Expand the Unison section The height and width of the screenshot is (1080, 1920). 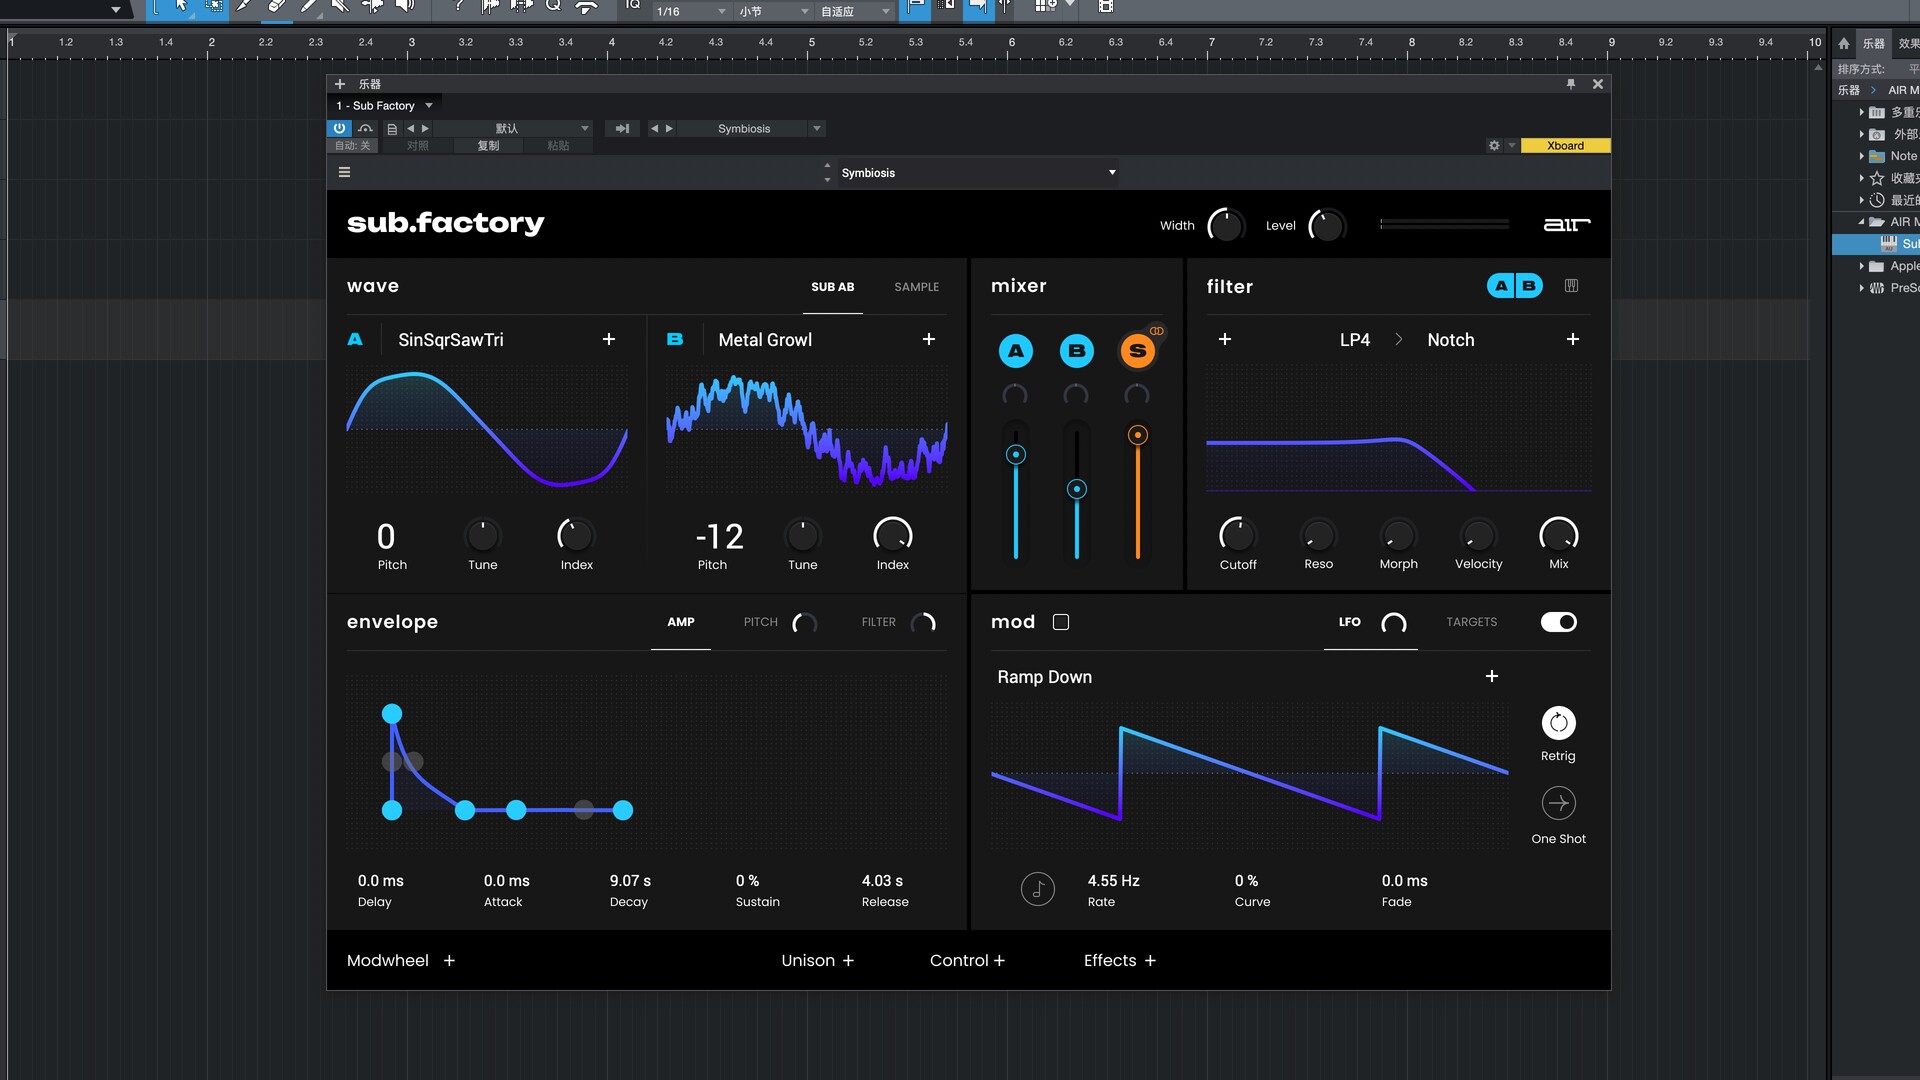817,960
